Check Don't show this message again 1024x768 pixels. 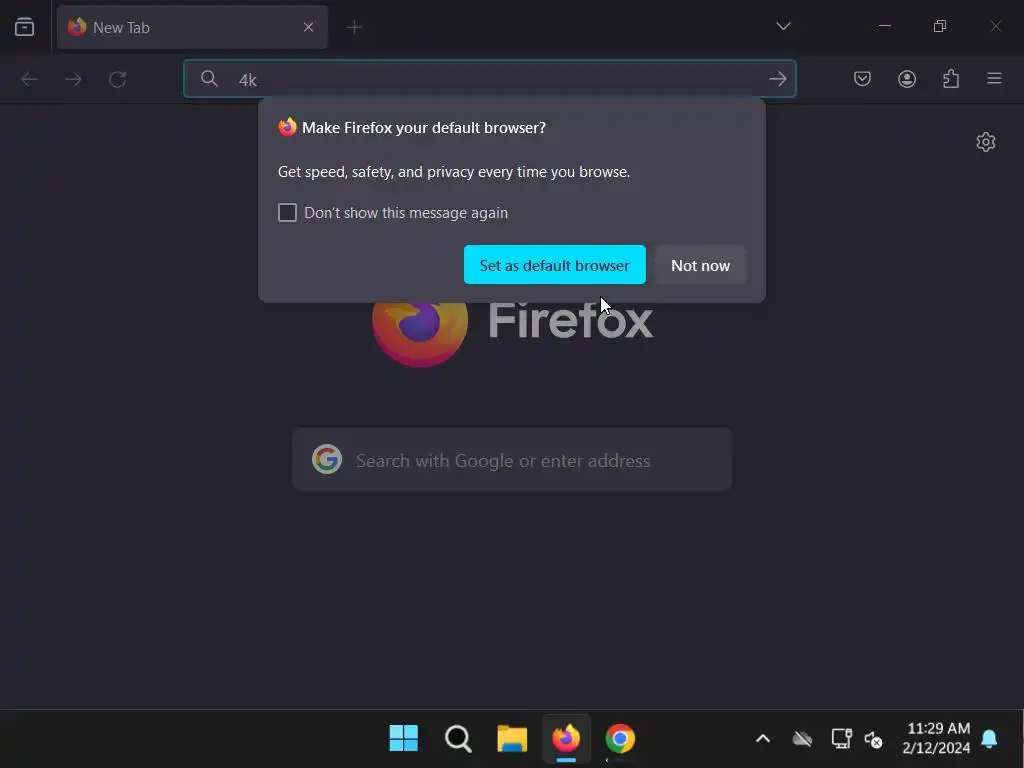[287, 212]
